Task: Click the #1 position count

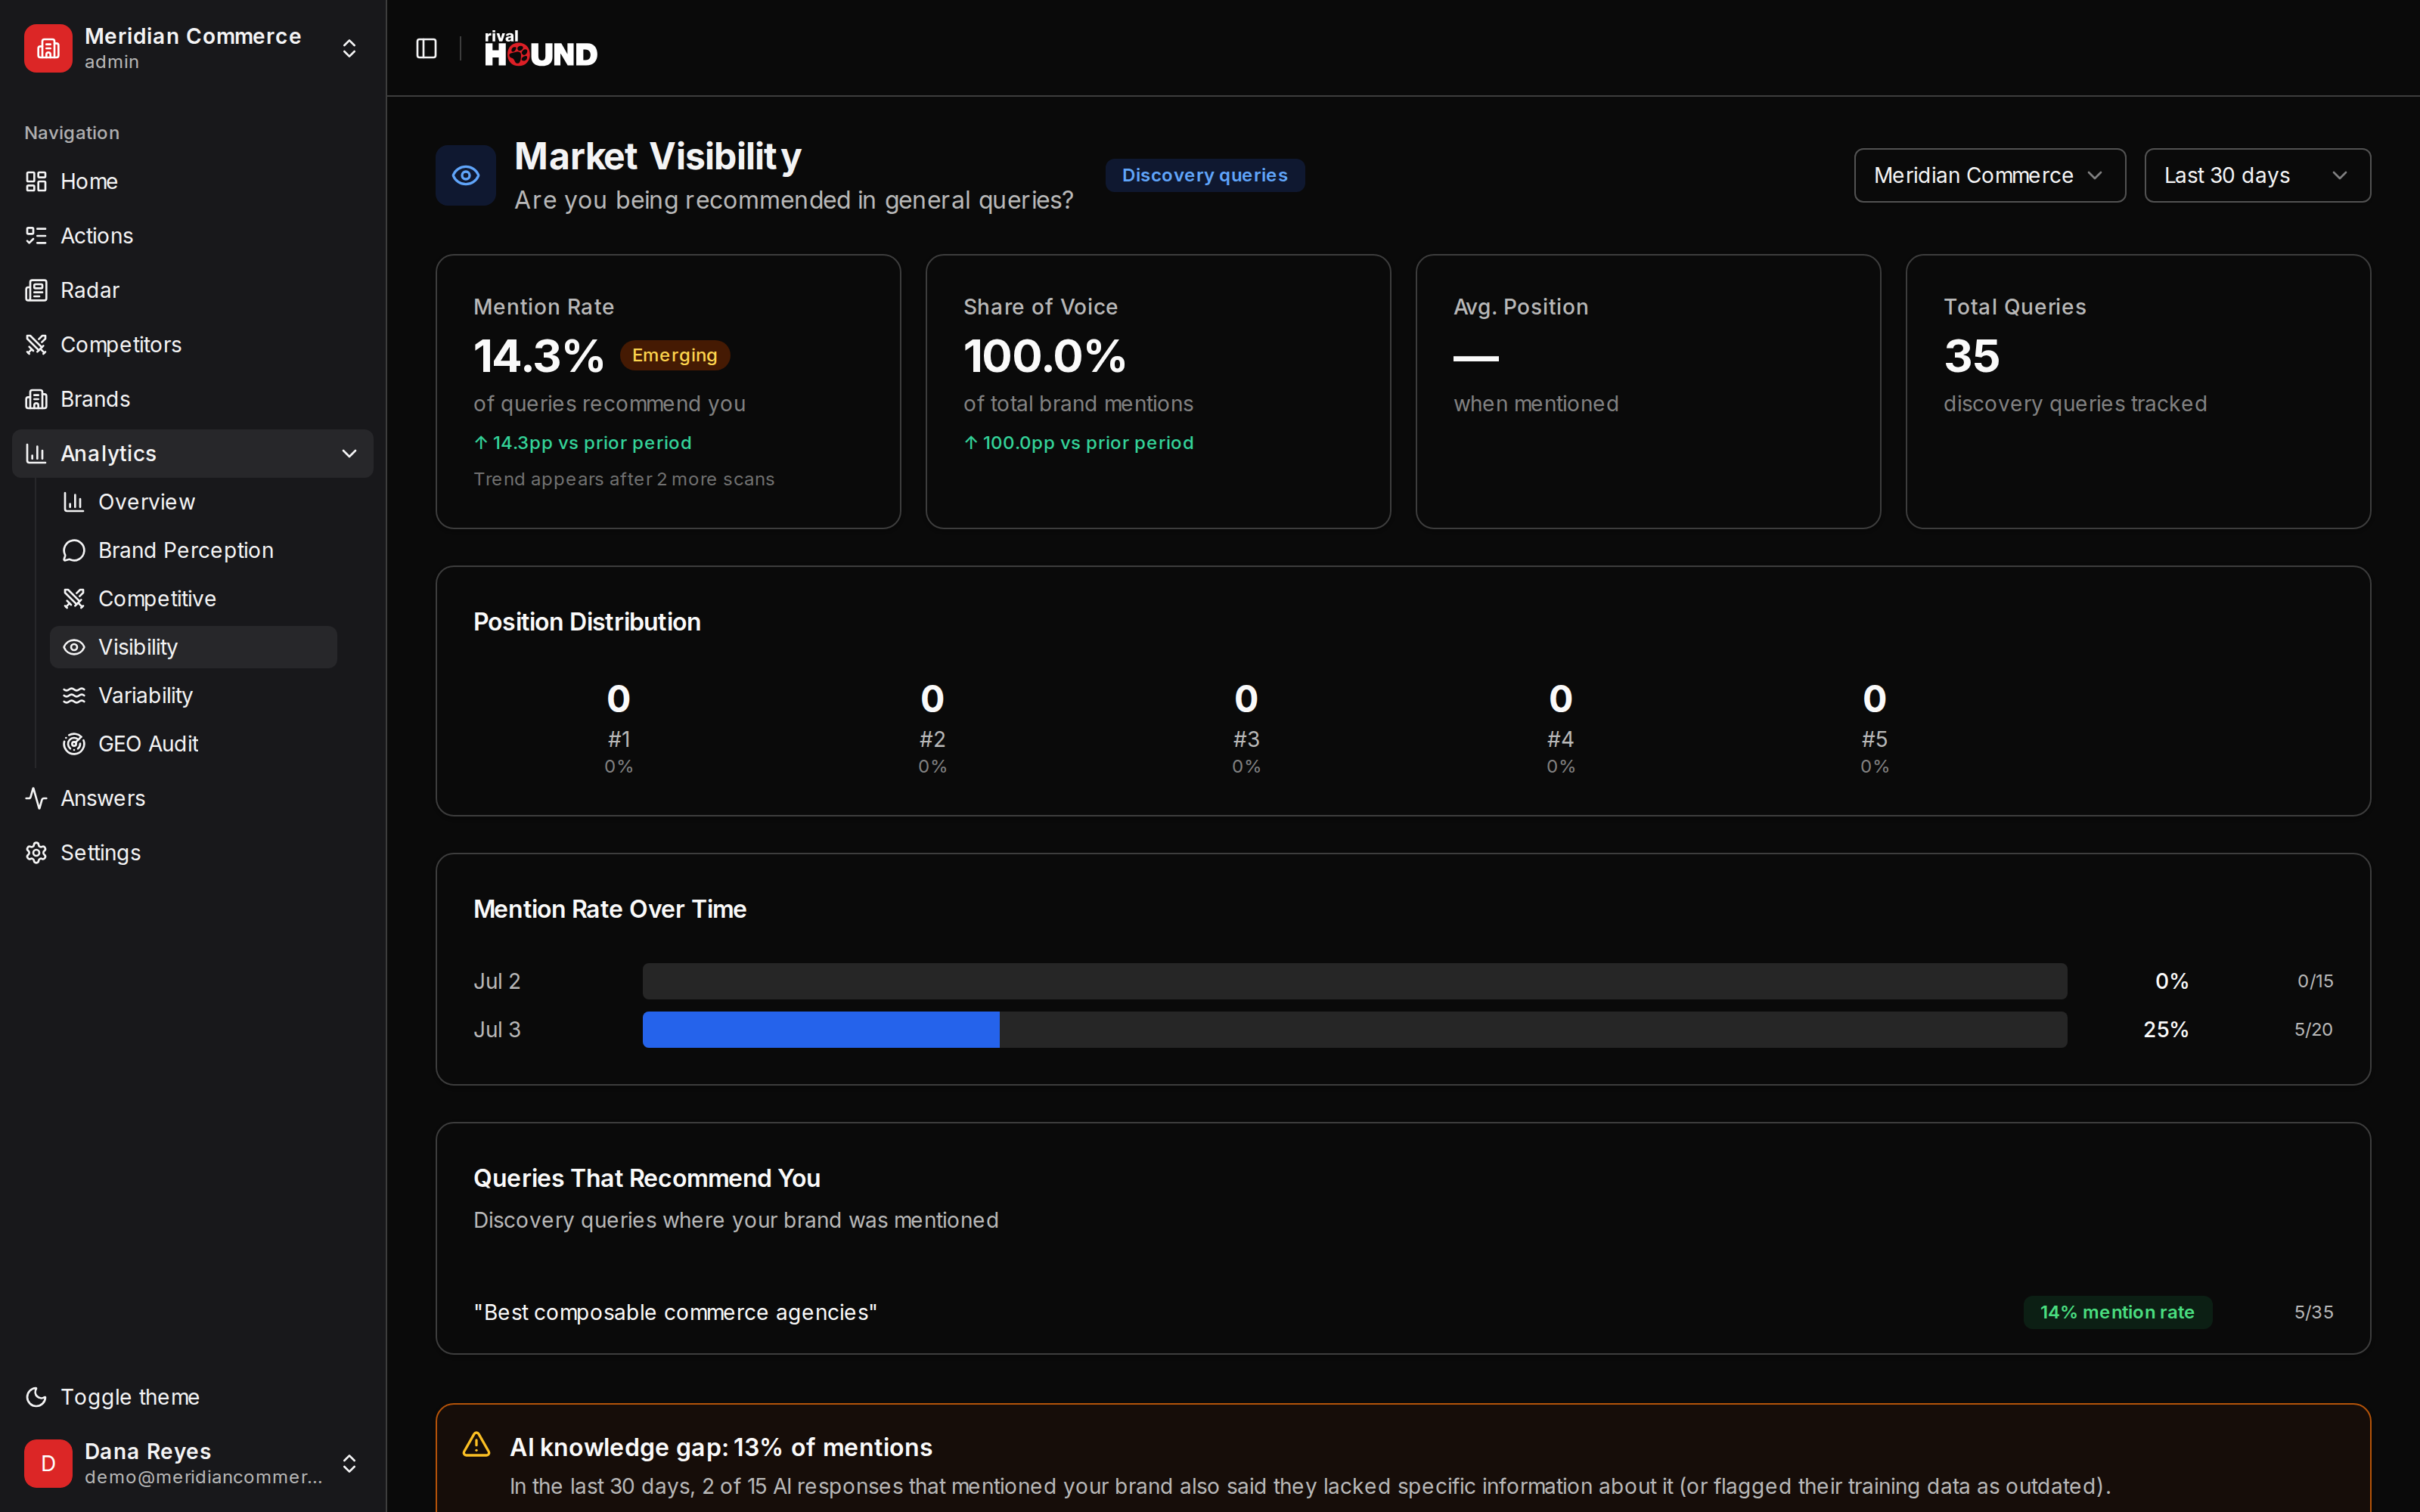Action: pyautogui.click(x=618, y=699)
